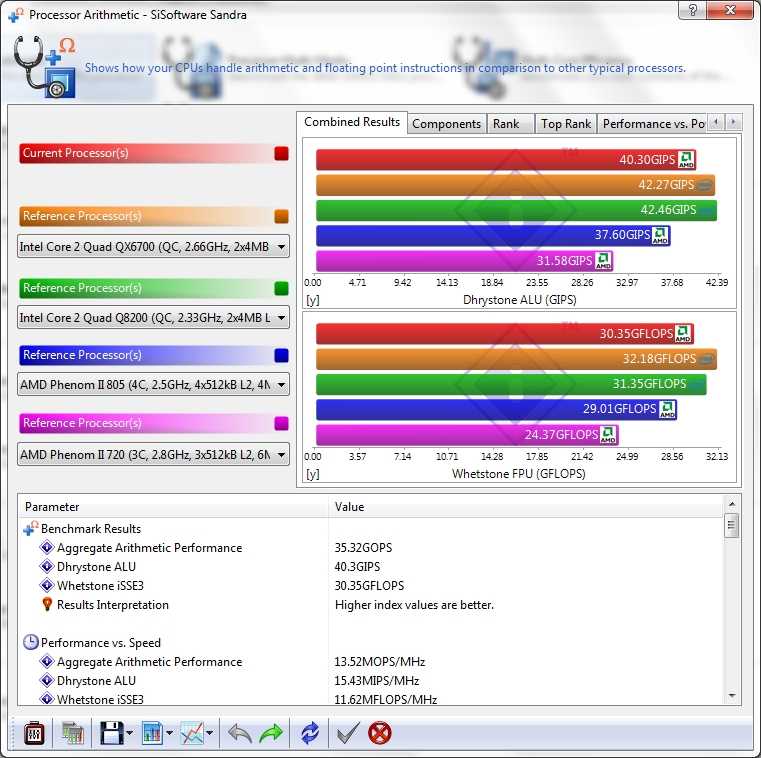
Task: Click the stethoscope module icon in header
Action: pos(45,67)
